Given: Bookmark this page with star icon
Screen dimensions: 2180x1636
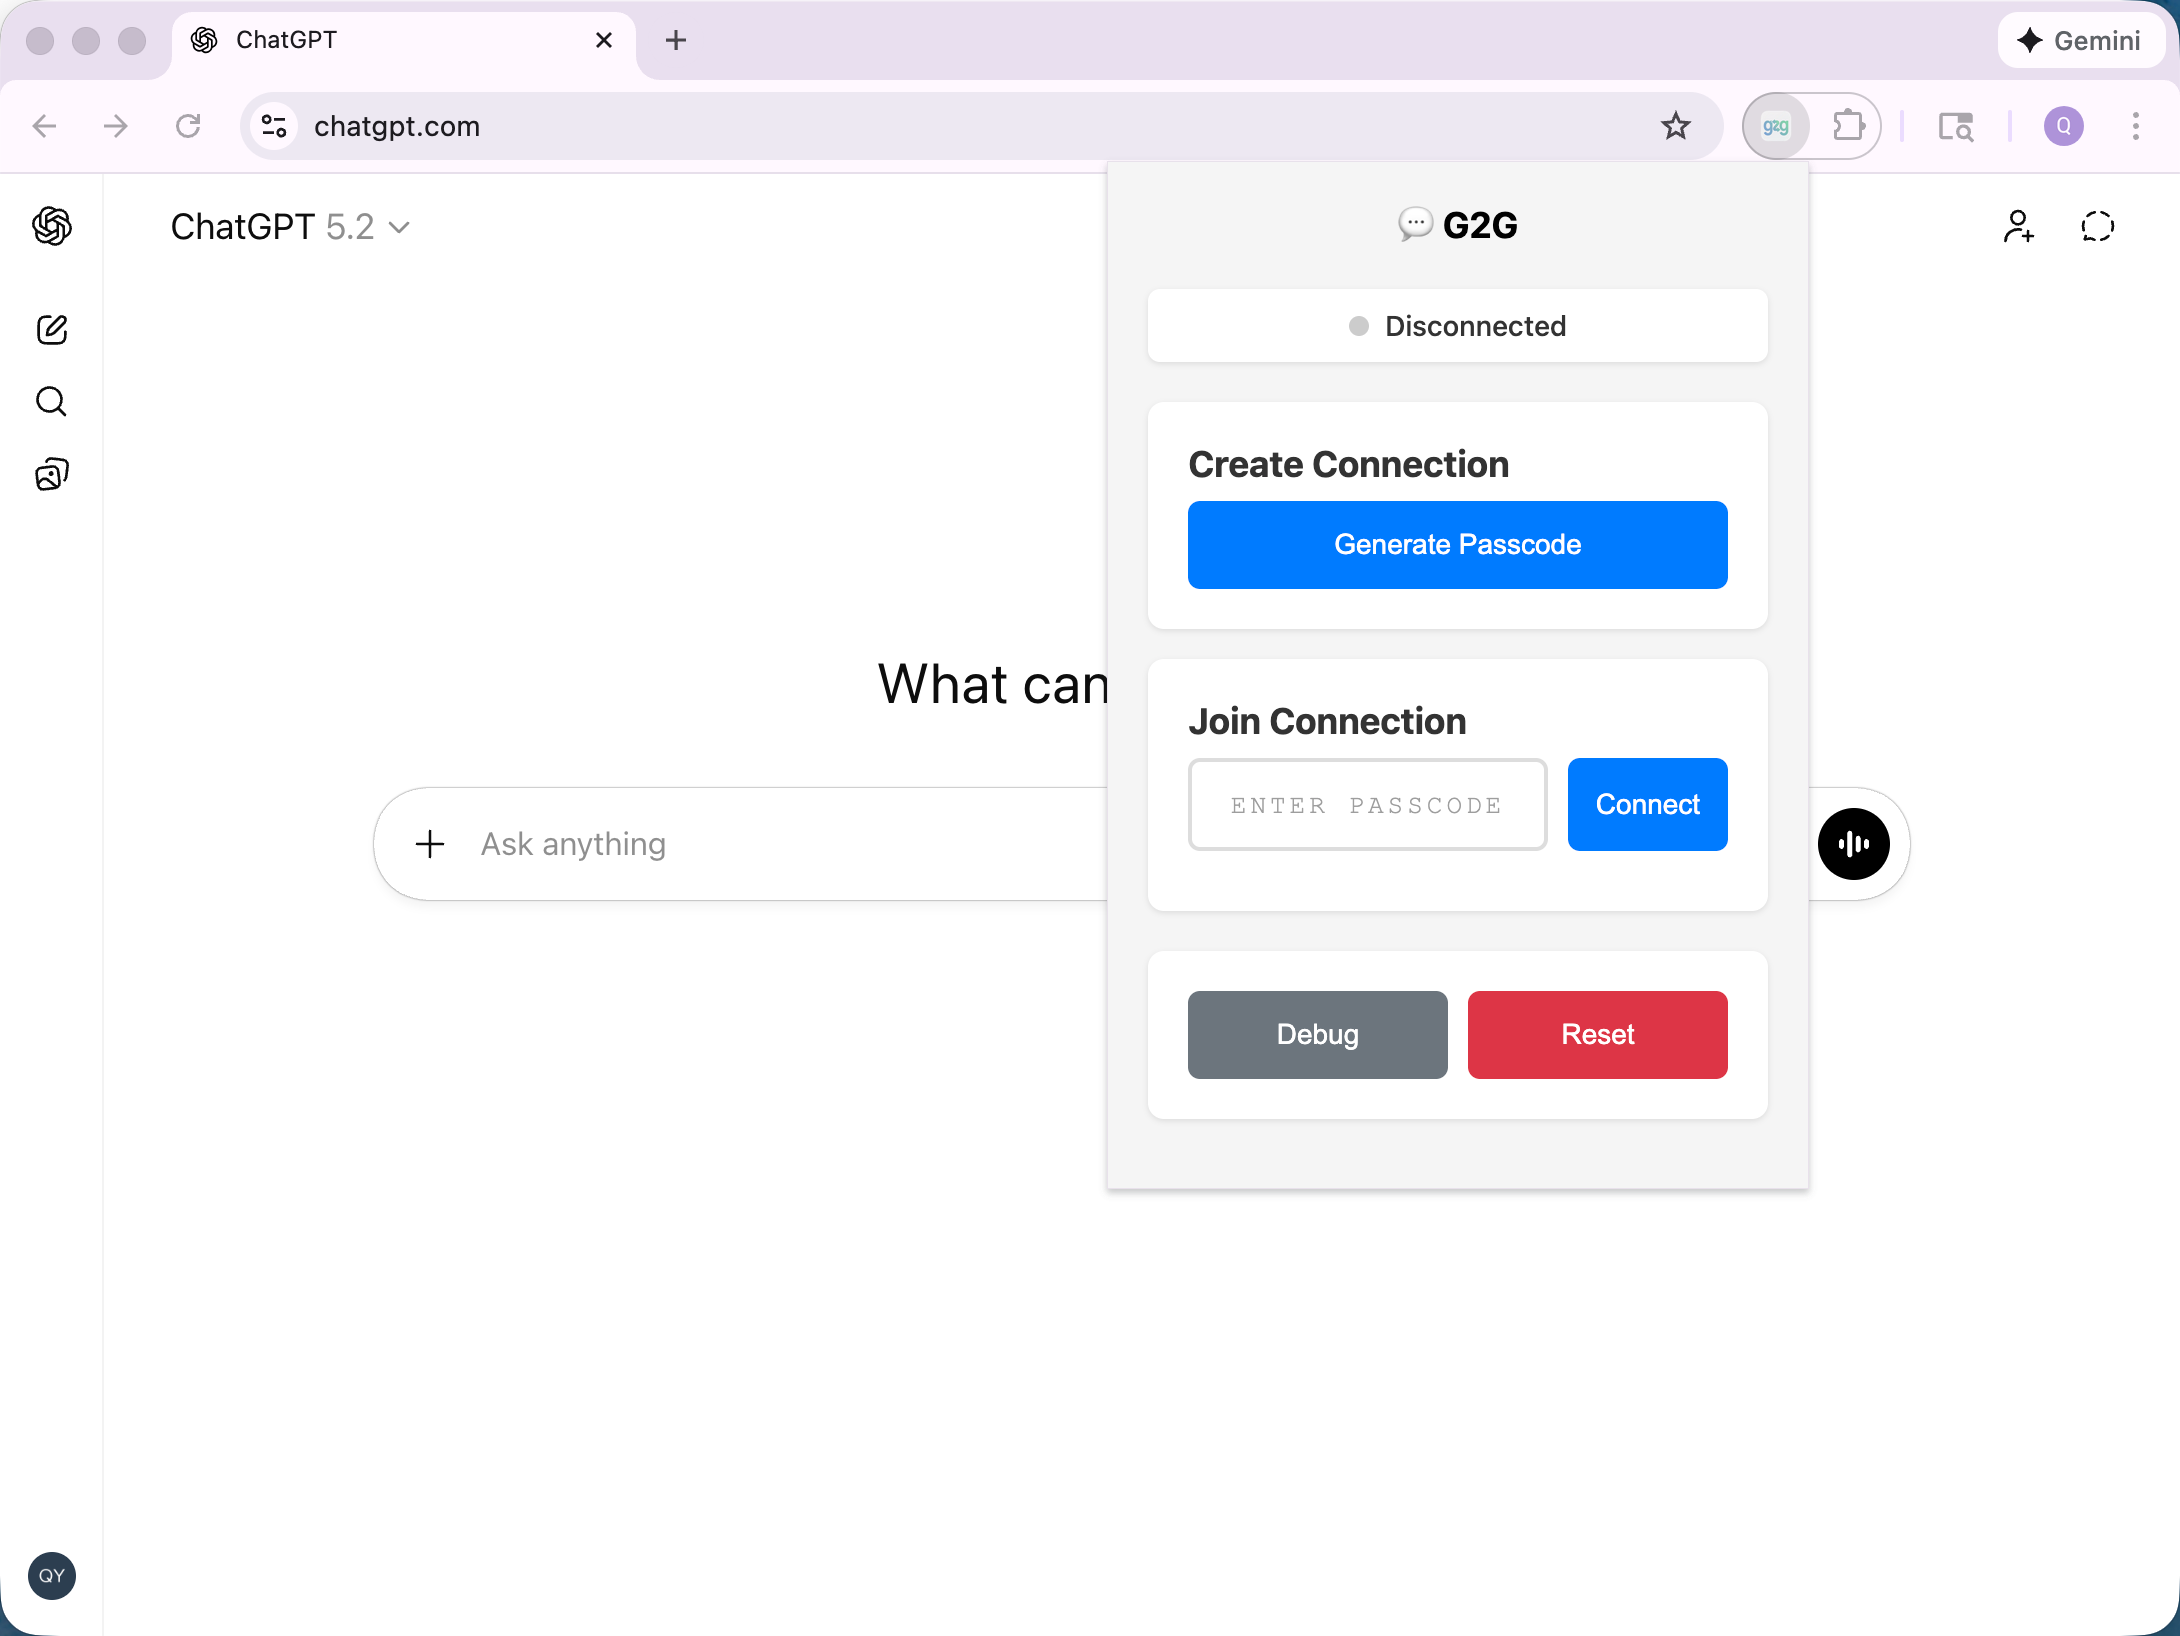Looking at the screenshot, I should tap(1676, 126).
